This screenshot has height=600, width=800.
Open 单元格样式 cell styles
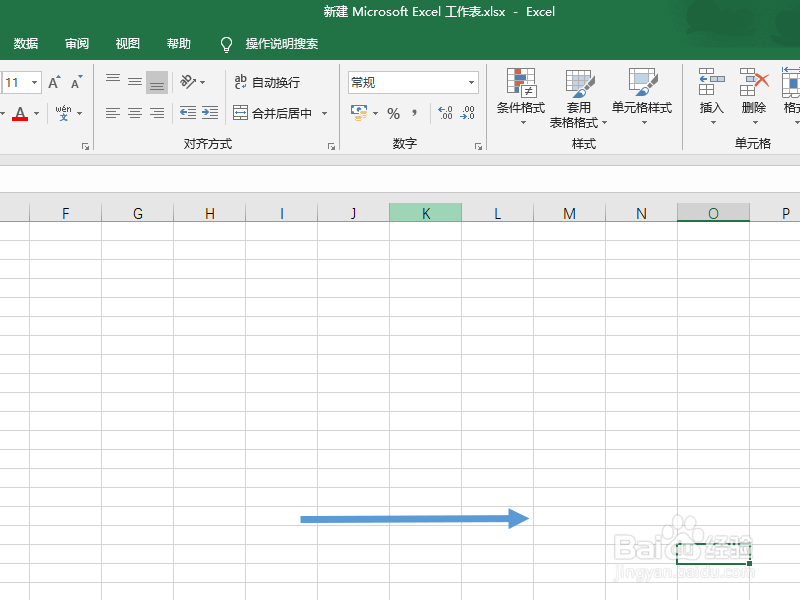point(642,97)
